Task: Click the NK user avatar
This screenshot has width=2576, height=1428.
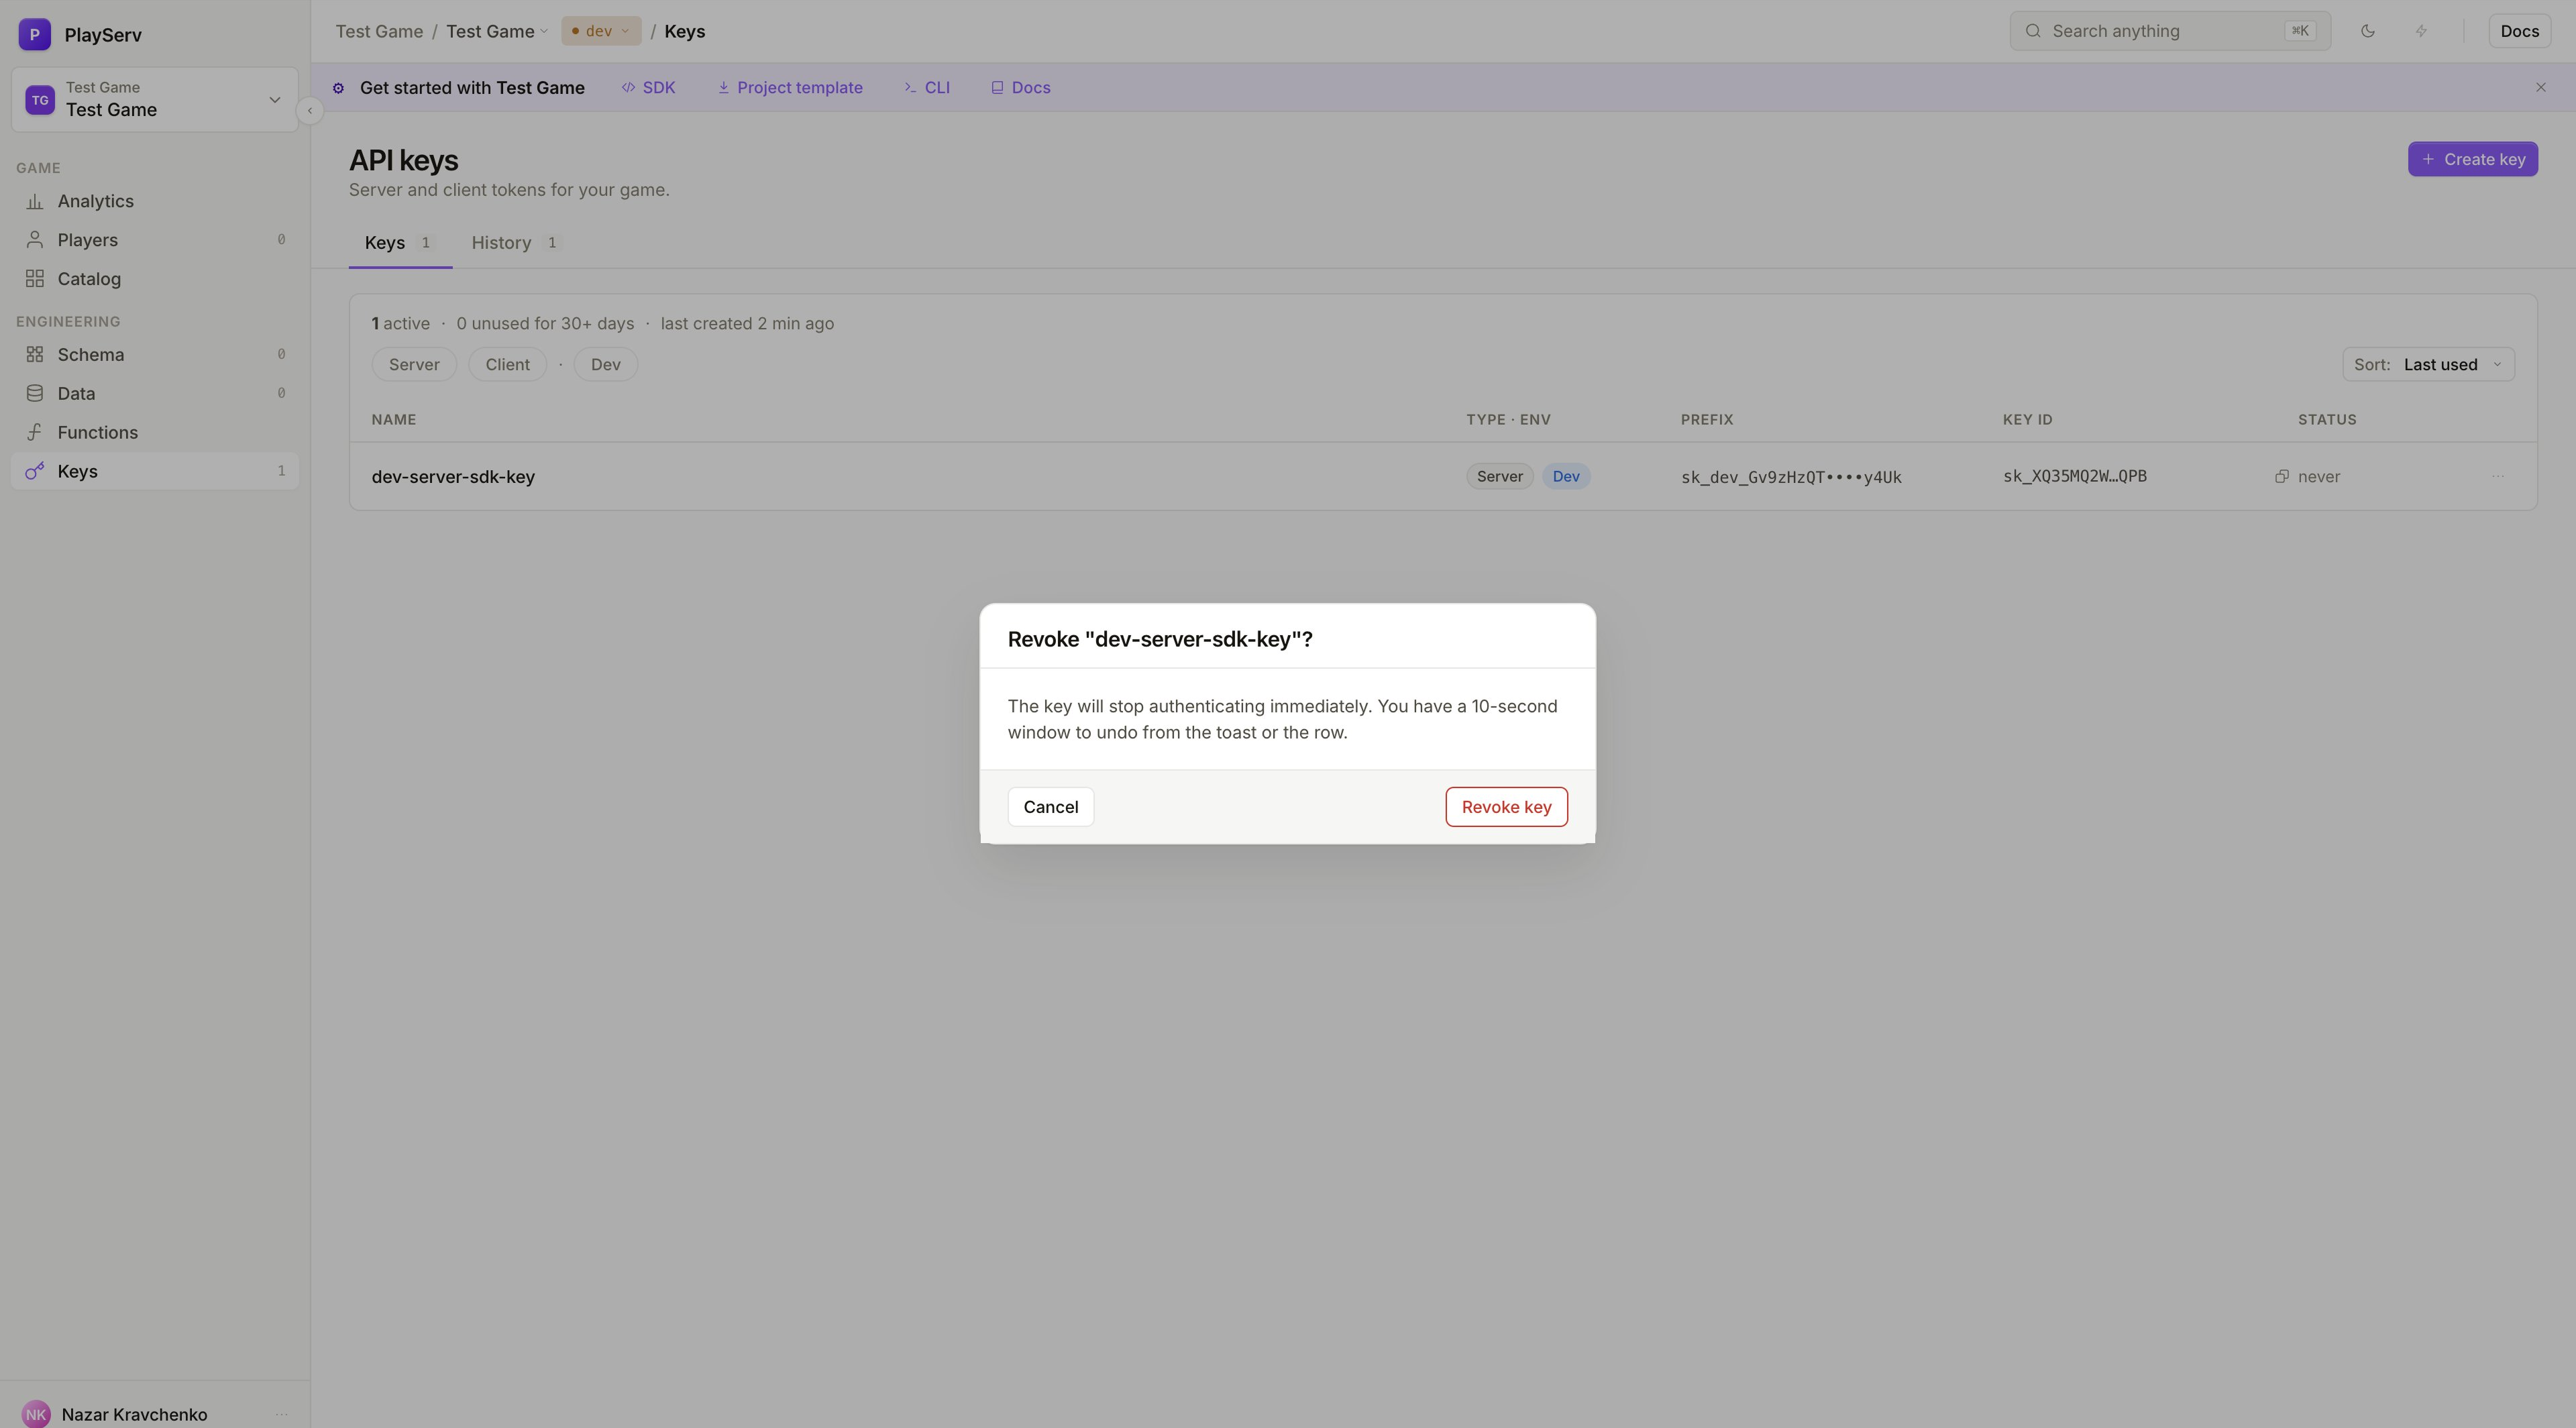Action: coord(36,1414)
